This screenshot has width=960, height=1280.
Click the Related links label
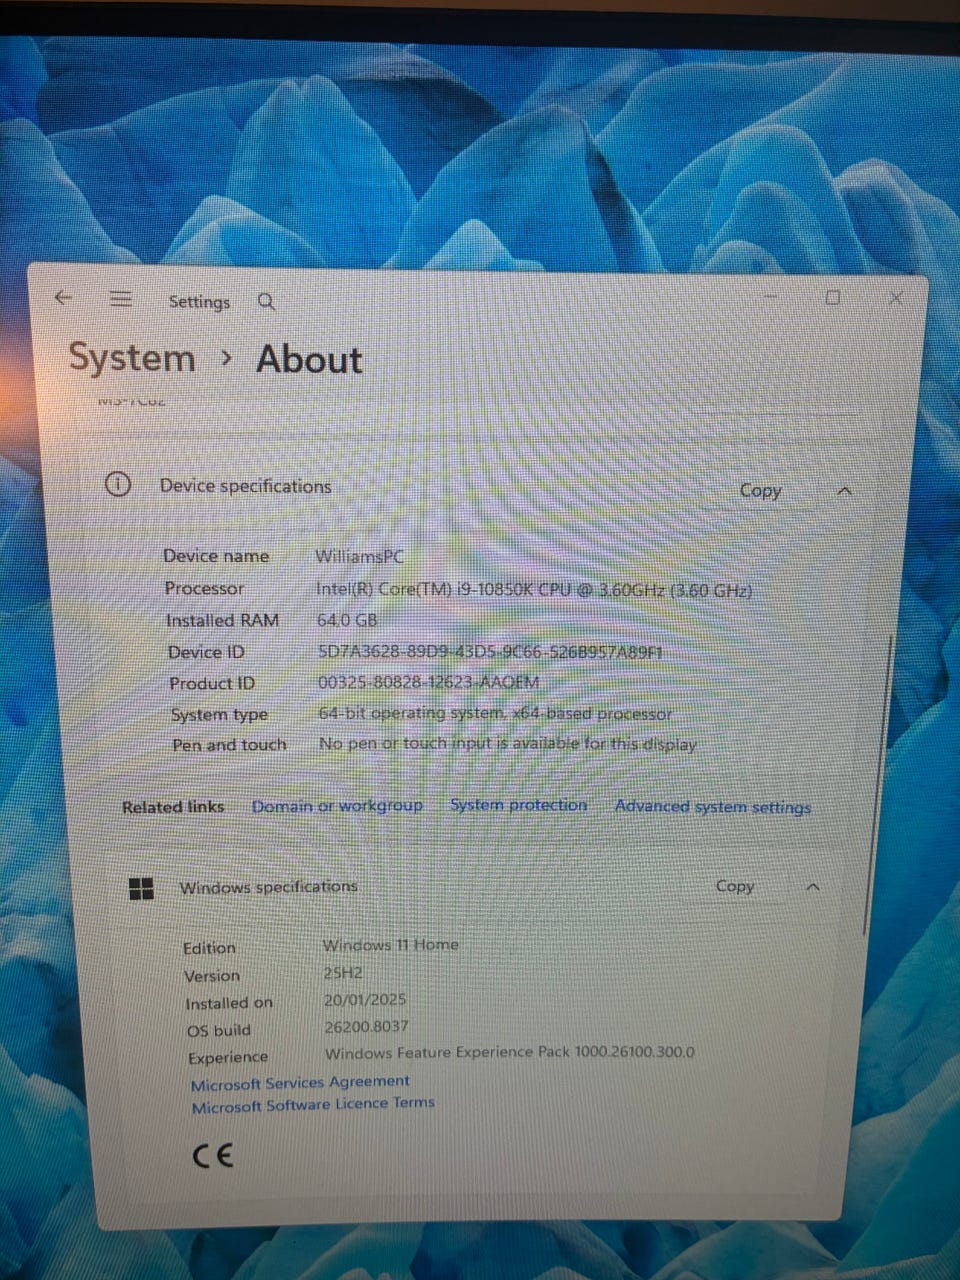(x=173, y=807)
